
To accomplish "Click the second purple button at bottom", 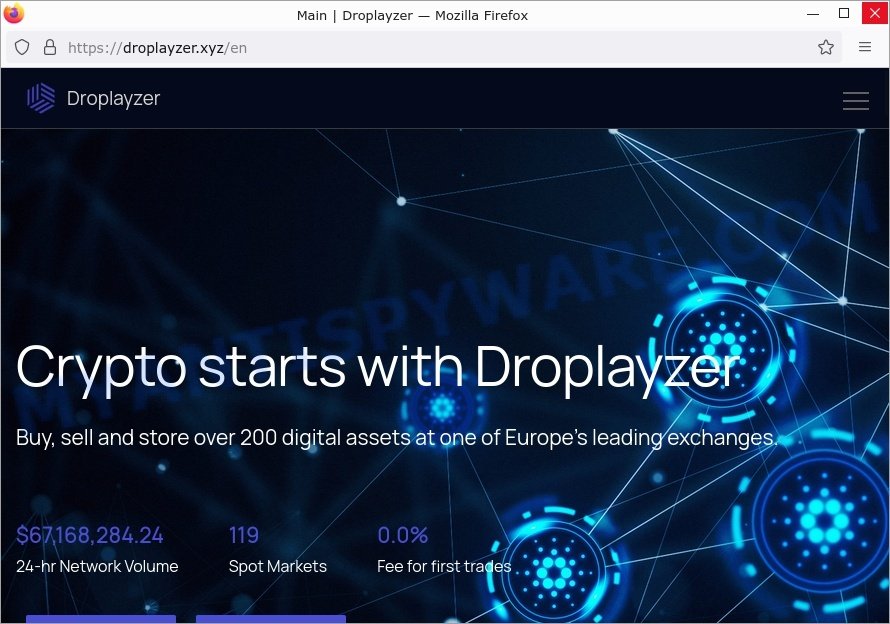I will click(x=270, y=619).
